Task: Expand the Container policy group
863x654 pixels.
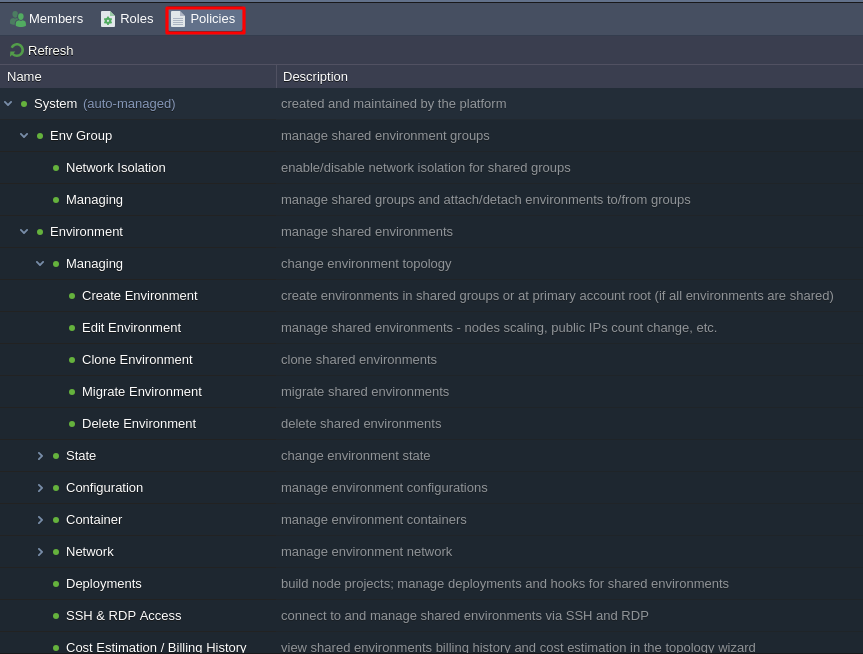Action: [40, 520]
